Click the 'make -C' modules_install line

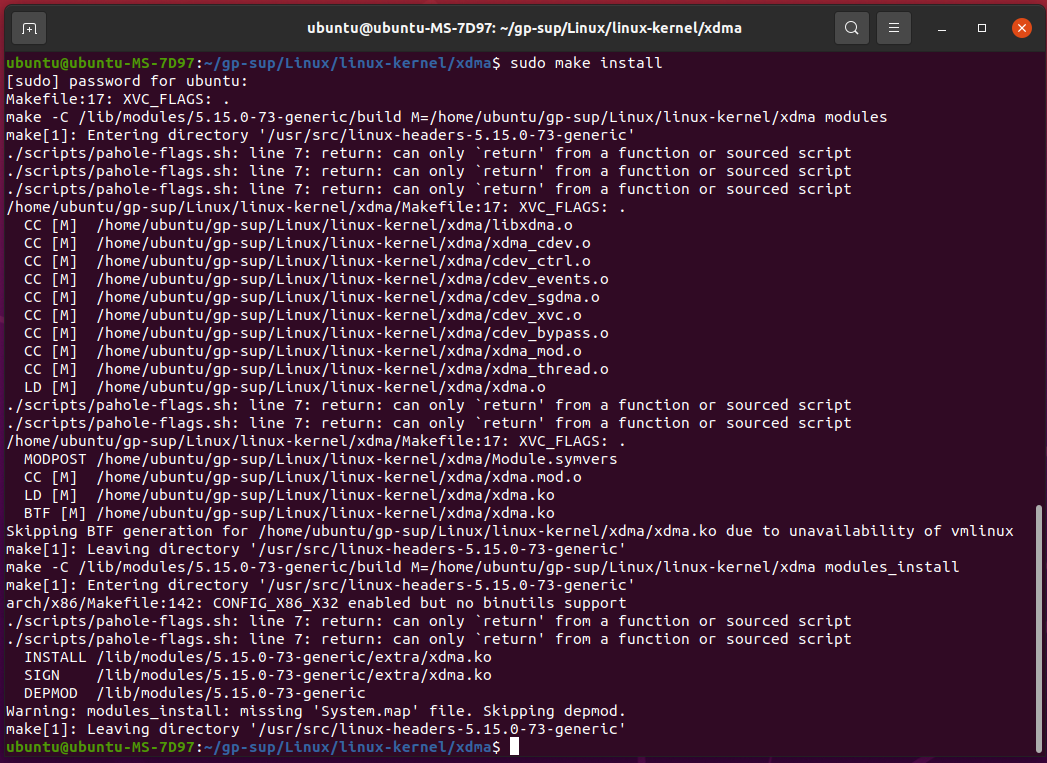click(x=482, y=567)
